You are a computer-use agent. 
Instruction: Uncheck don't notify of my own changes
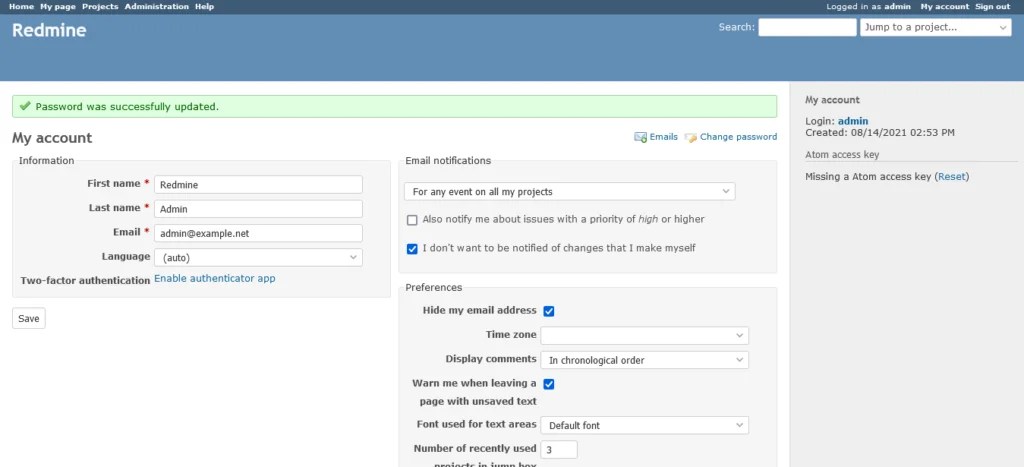point(412,249)
